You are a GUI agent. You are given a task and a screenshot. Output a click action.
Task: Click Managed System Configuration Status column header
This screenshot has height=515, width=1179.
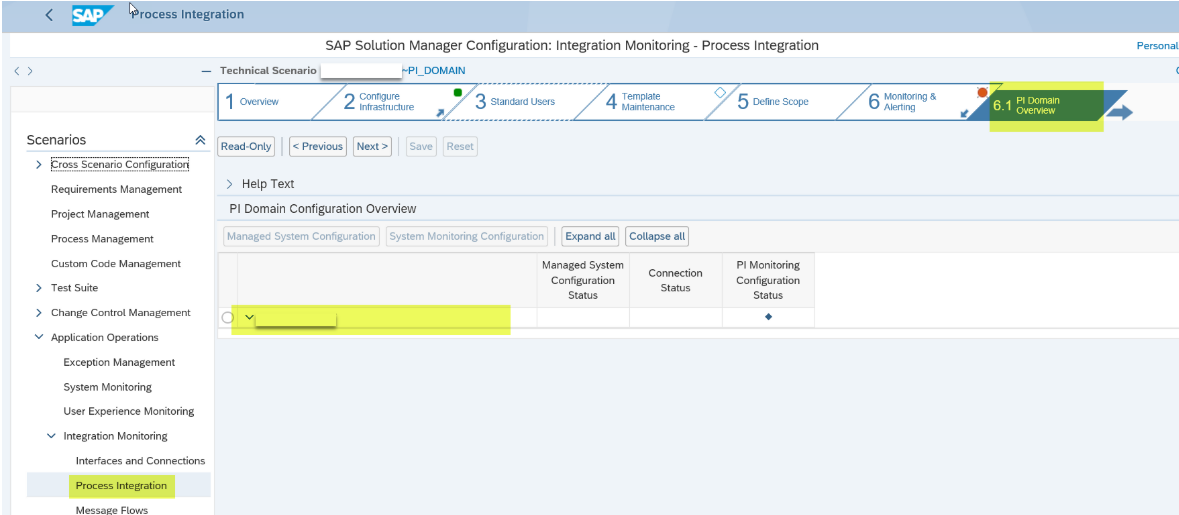(583, 280)
